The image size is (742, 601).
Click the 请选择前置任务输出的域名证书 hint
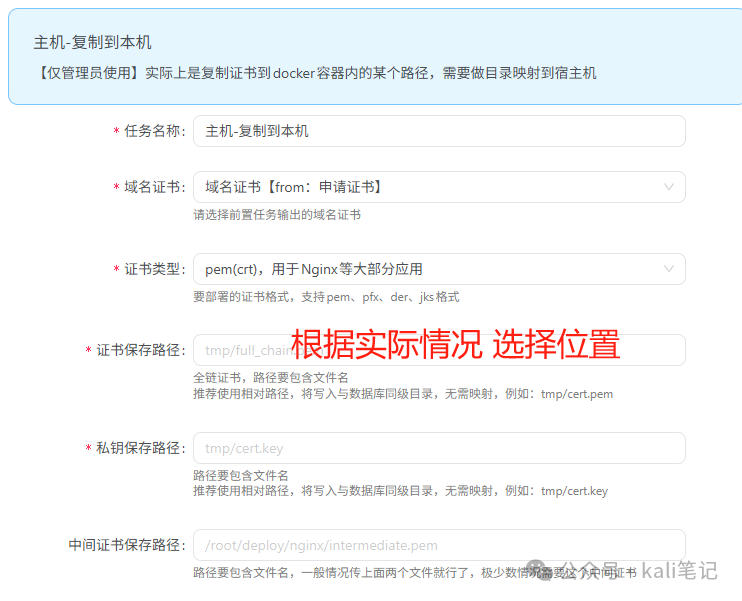(277, 215)
